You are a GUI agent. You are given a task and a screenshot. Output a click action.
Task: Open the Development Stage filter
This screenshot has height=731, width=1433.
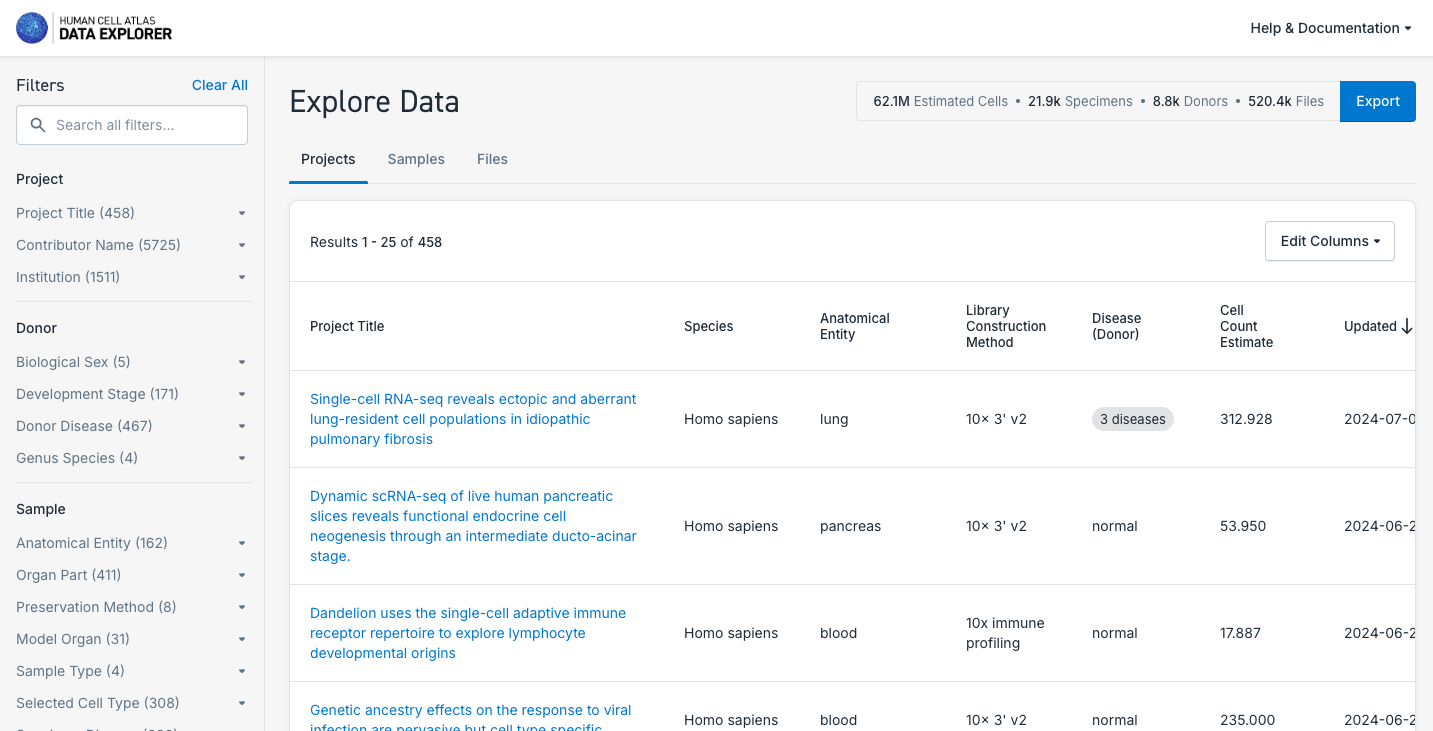pyautogui.click(x=132, y=394)
